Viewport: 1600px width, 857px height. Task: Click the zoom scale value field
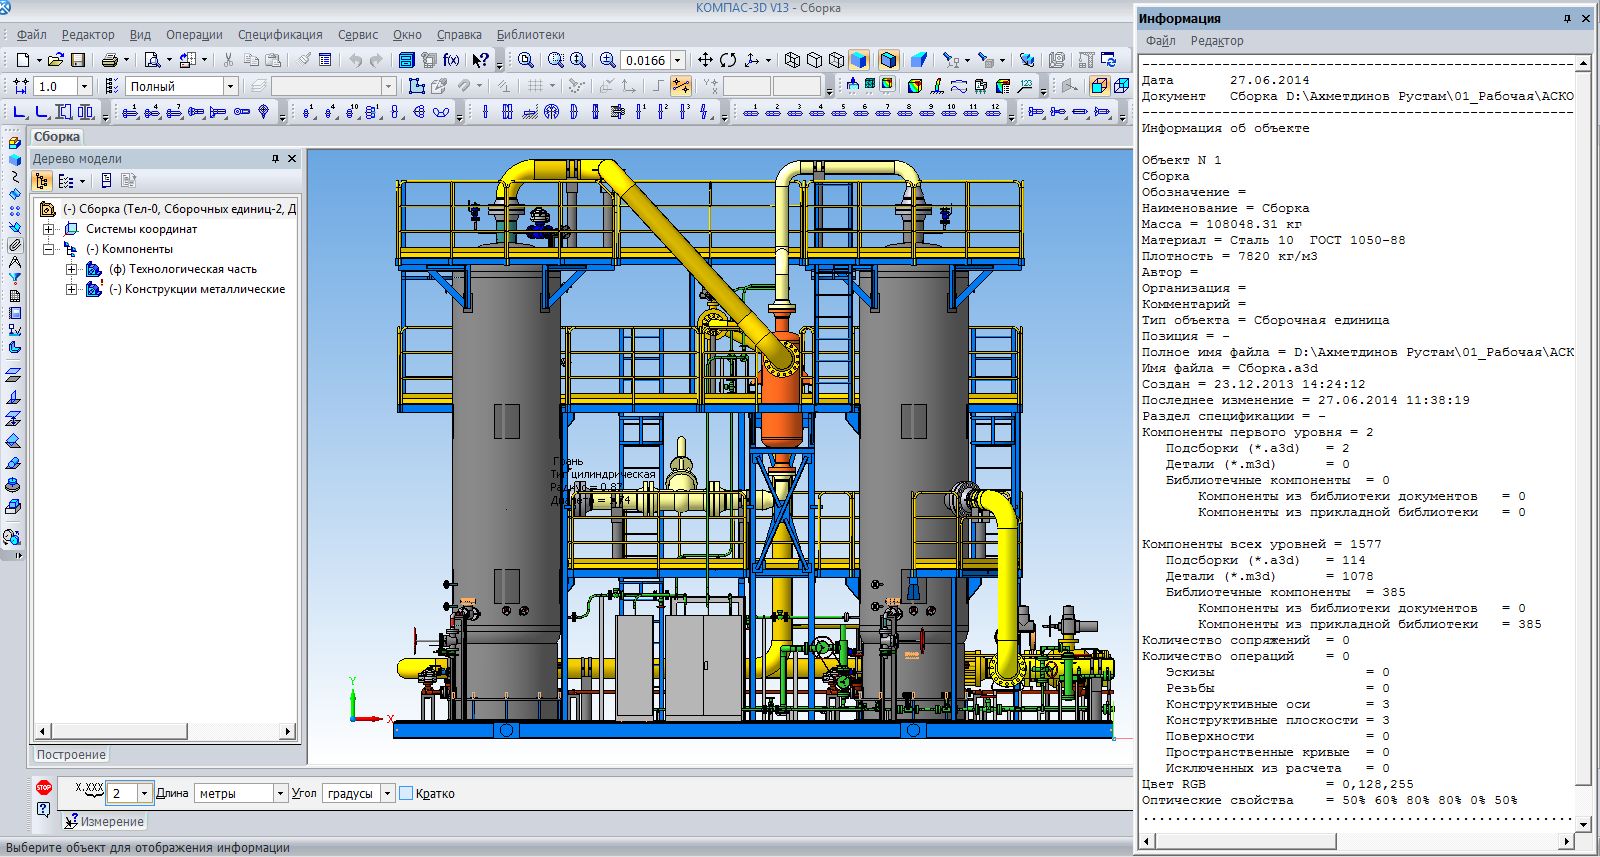645,60
